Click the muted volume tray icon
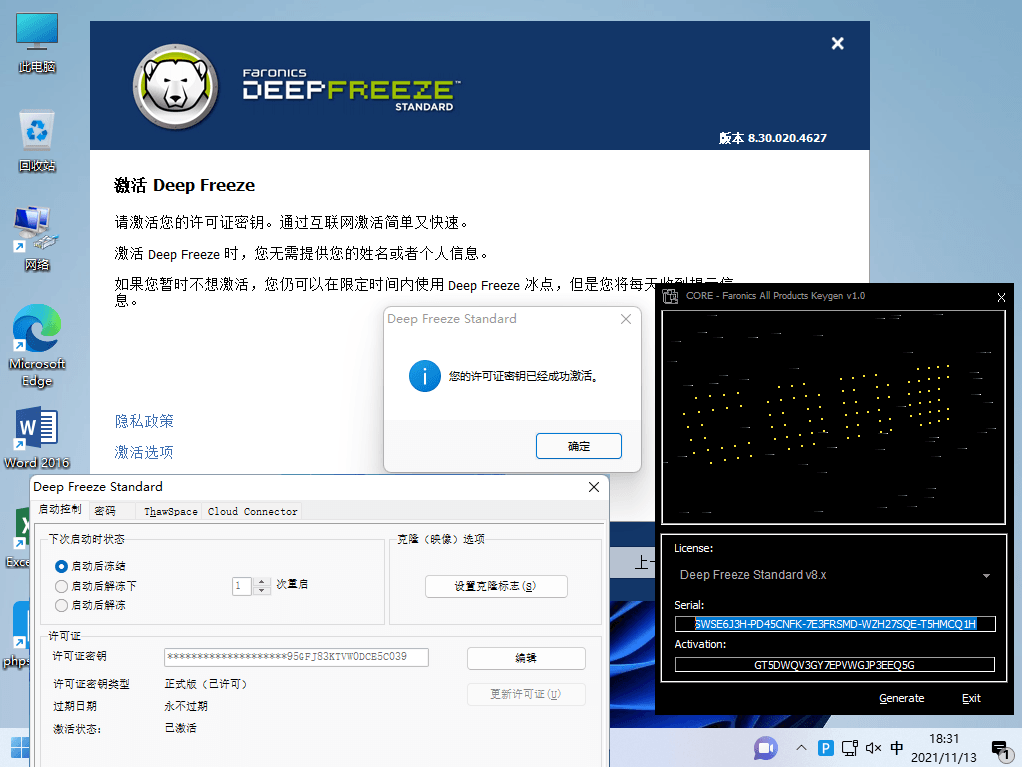This screenshot has width=1022, height=767. tap(873, 748)
